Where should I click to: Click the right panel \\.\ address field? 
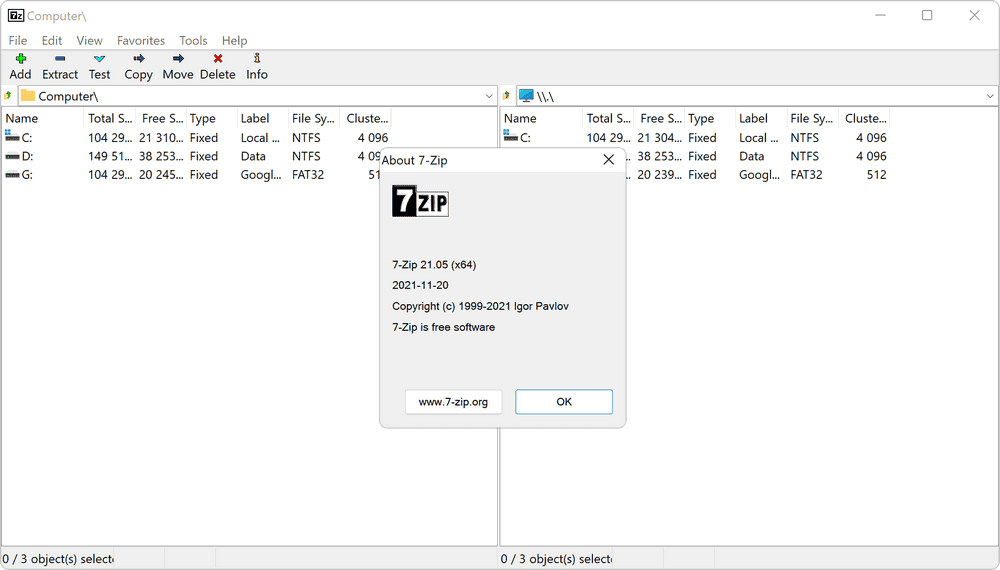(757, 96)
